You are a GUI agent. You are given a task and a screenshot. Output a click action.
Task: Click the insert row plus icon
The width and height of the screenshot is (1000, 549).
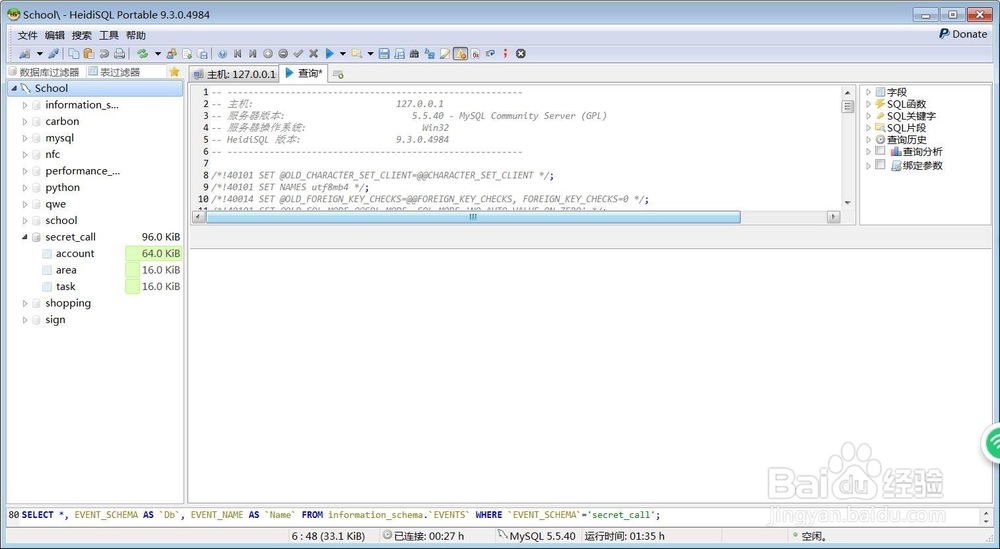click(x=268, y=54)
